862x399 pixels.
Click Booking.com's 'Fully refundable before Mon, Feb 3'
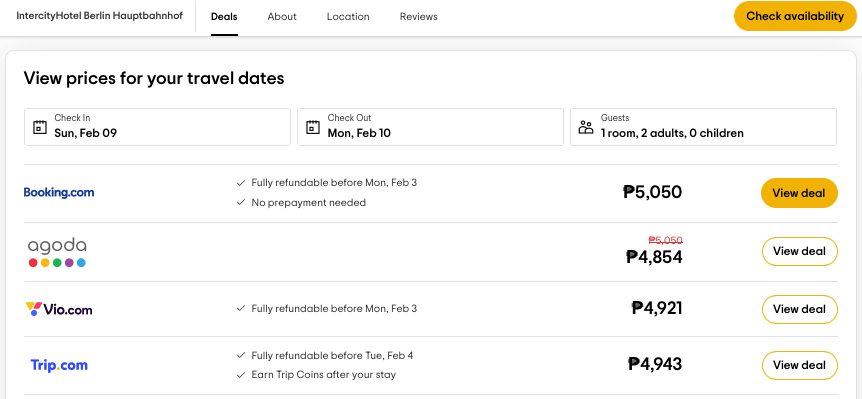(334, 182)
